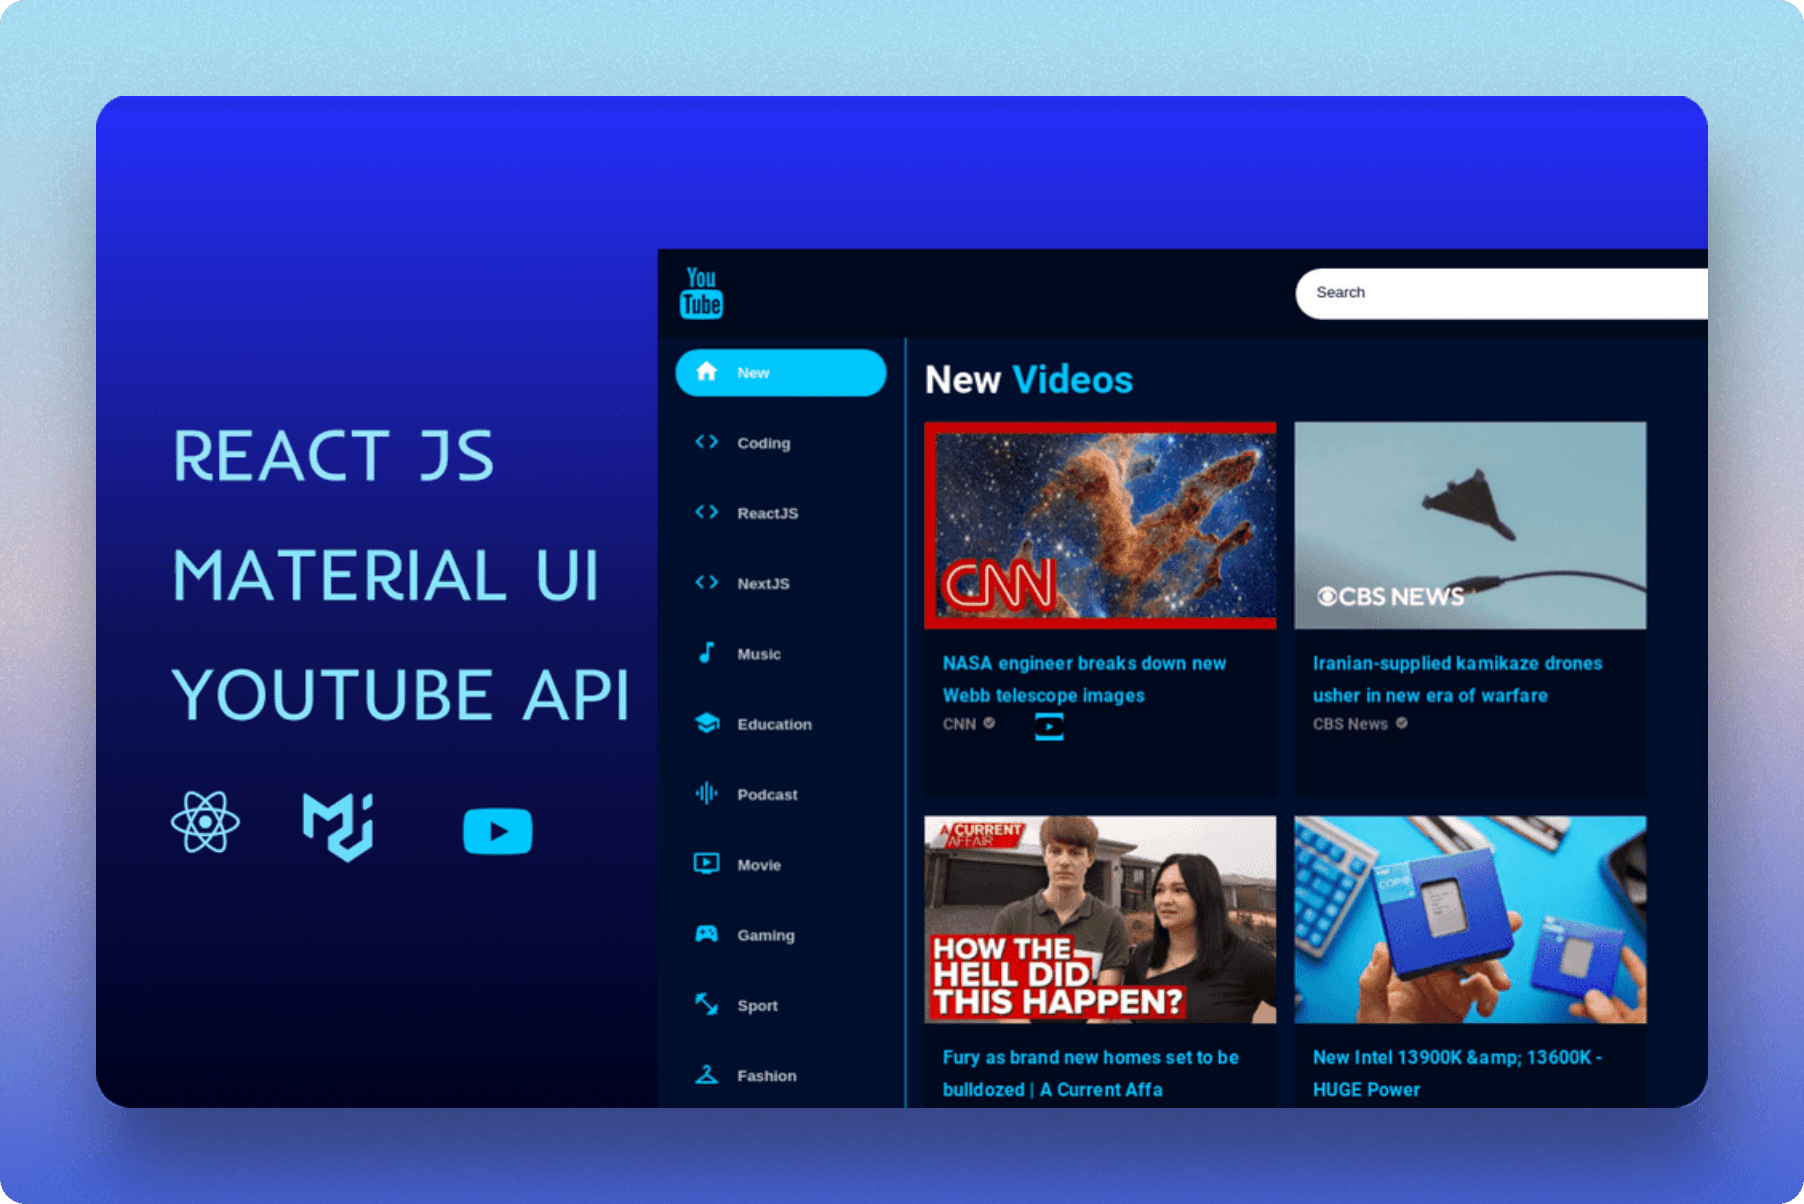Viewport: 1804px width, 1204px height.
Task: Click the YouTube logo in the header
Action: pos(701,293)
